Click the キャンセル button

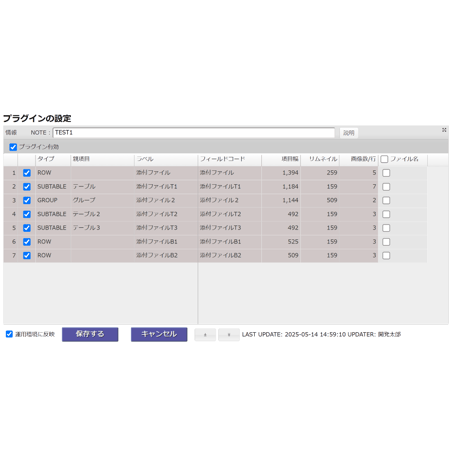pyautogui.click(x=159, y=334)
